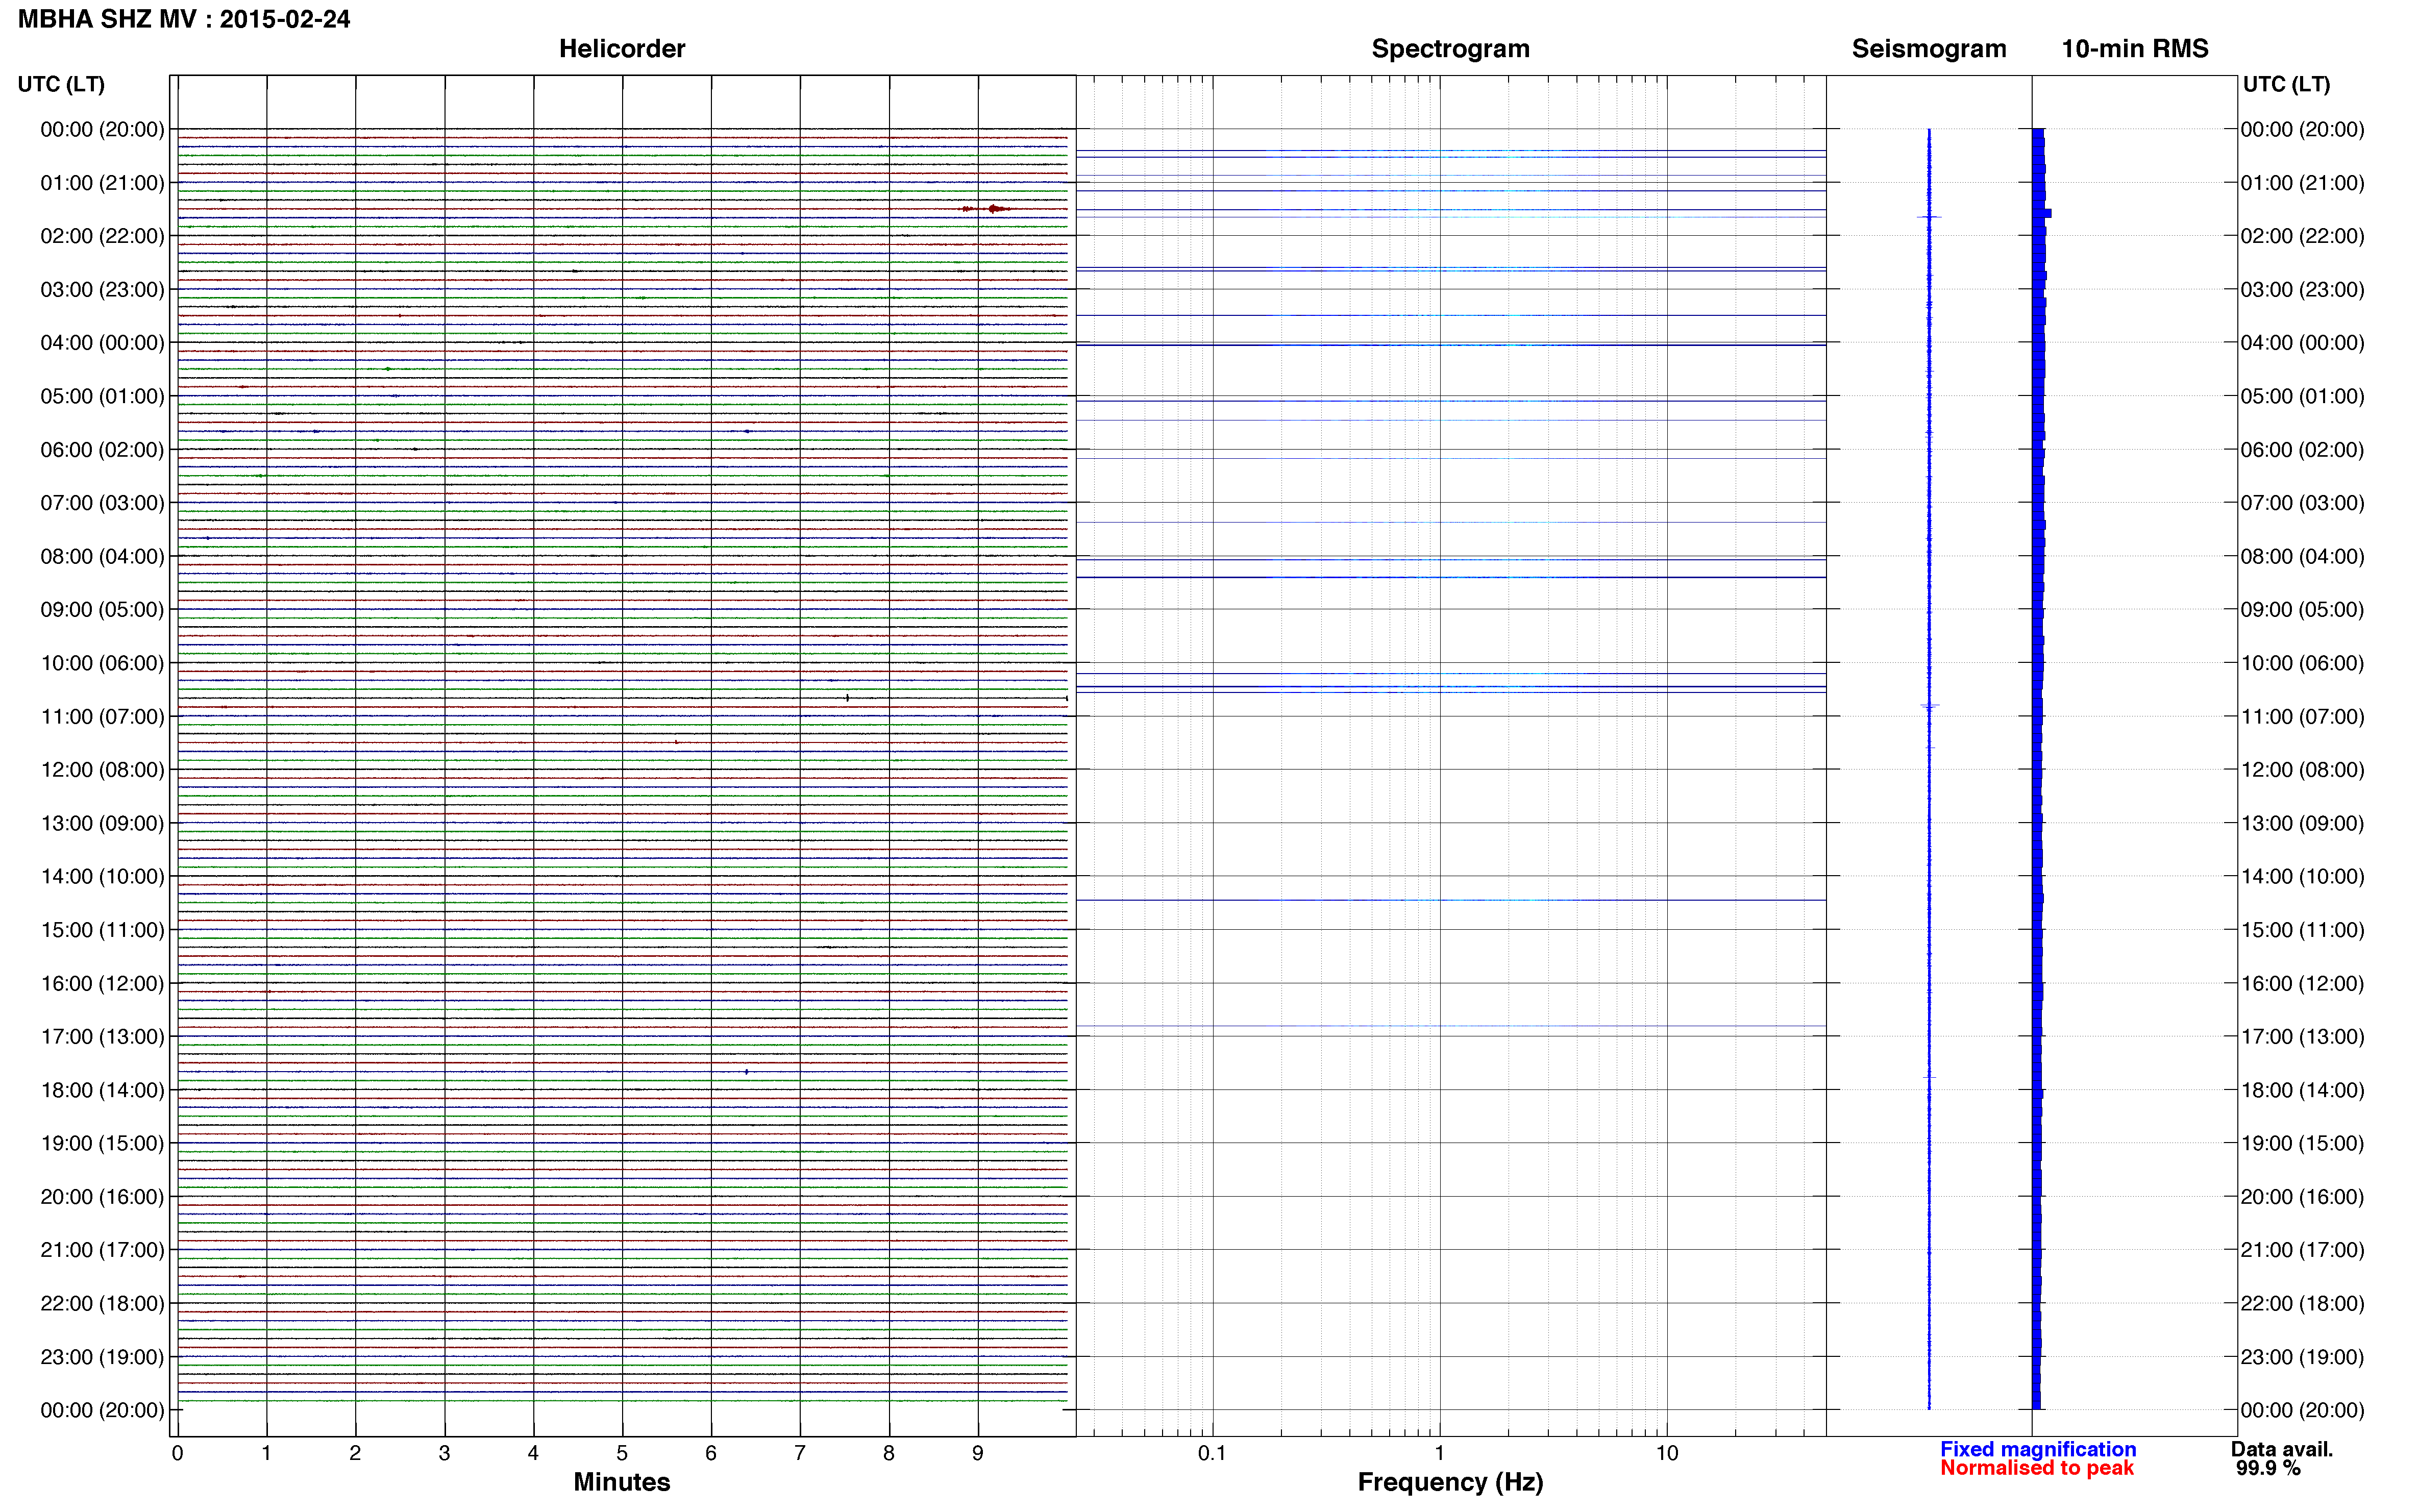Click the red Normalised to peak legend text
The width and height of the screenshot is (2419, 1512).
tap(2037, 1468)
